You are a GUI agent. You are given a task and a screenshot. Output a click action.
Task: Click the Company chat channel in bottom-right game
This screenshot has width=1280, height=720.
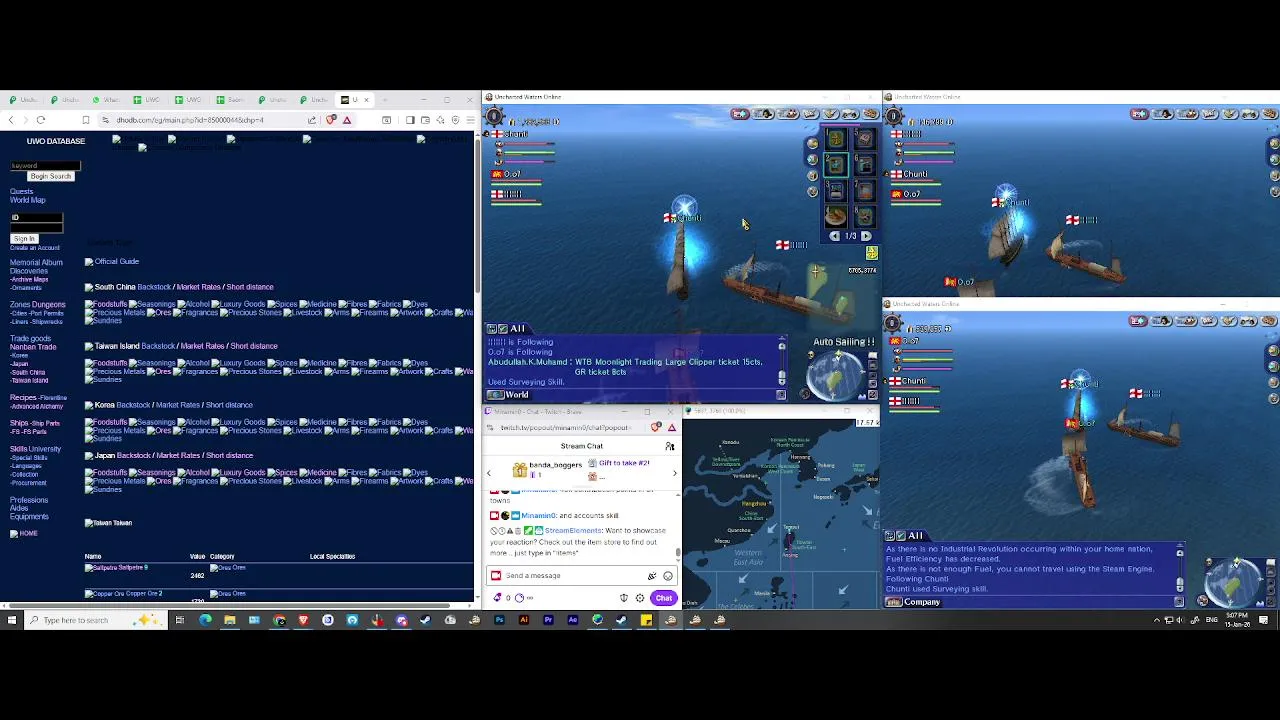tap(914, 602)
